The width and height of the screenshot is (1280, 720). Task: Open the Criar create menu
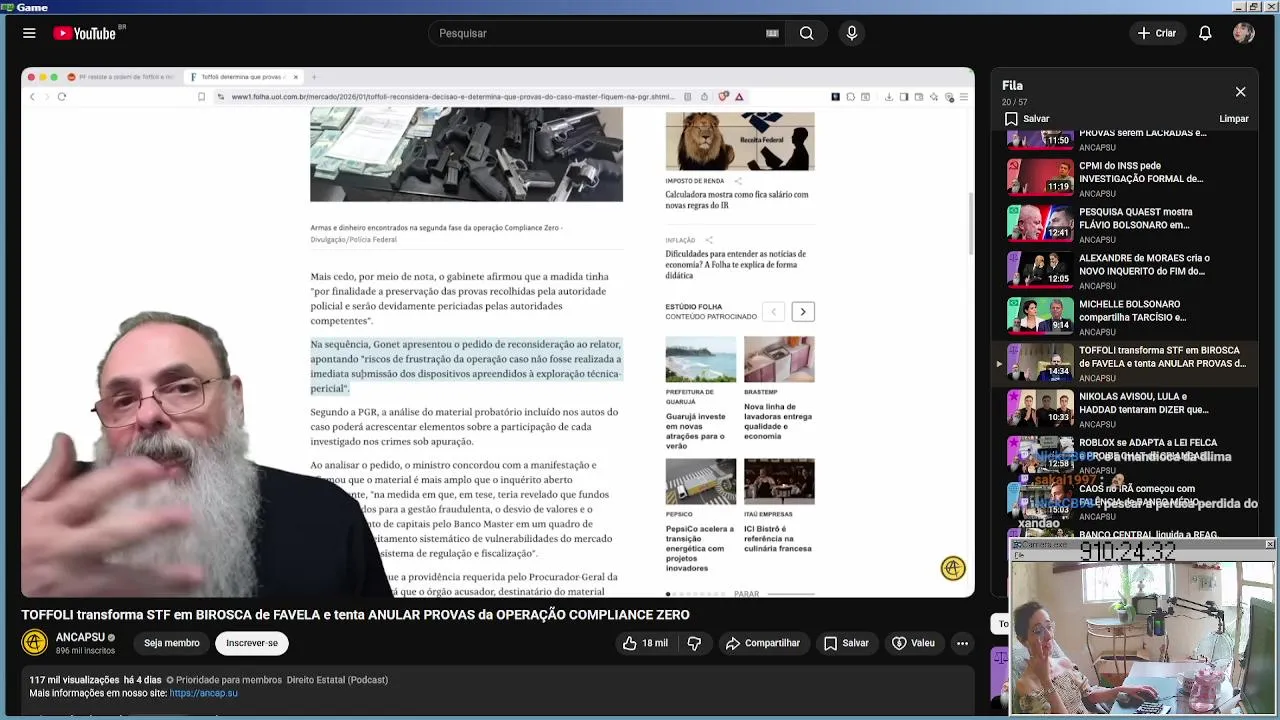pos(1157,33)
